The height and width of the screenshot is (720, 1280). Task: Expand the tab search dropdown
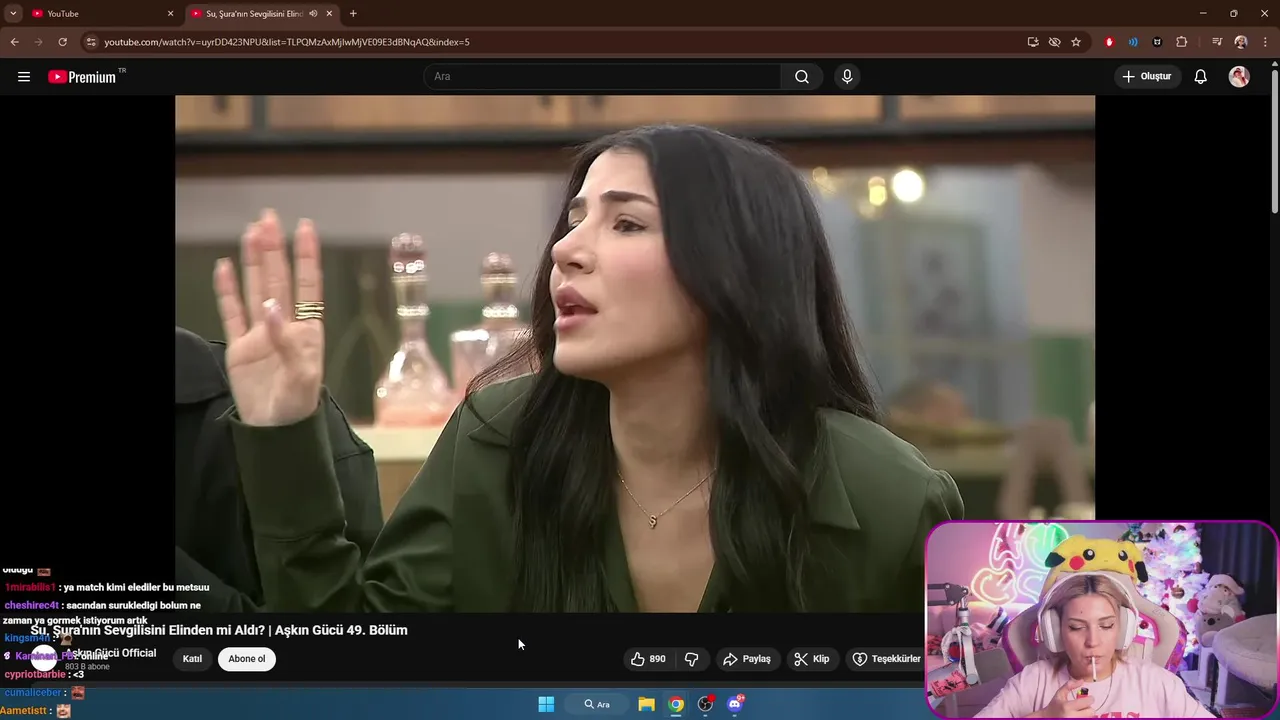(13, 14)
